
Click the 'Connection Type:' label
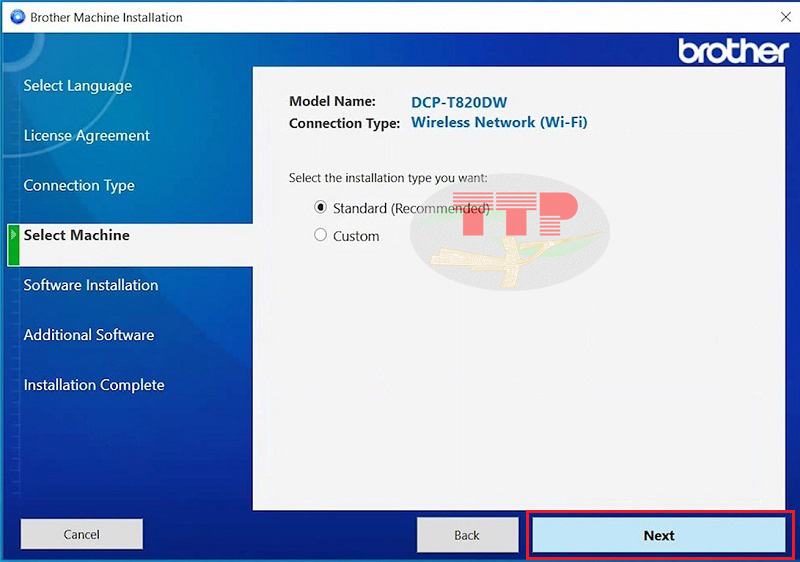pyautogui.click(x=344, y=123)
